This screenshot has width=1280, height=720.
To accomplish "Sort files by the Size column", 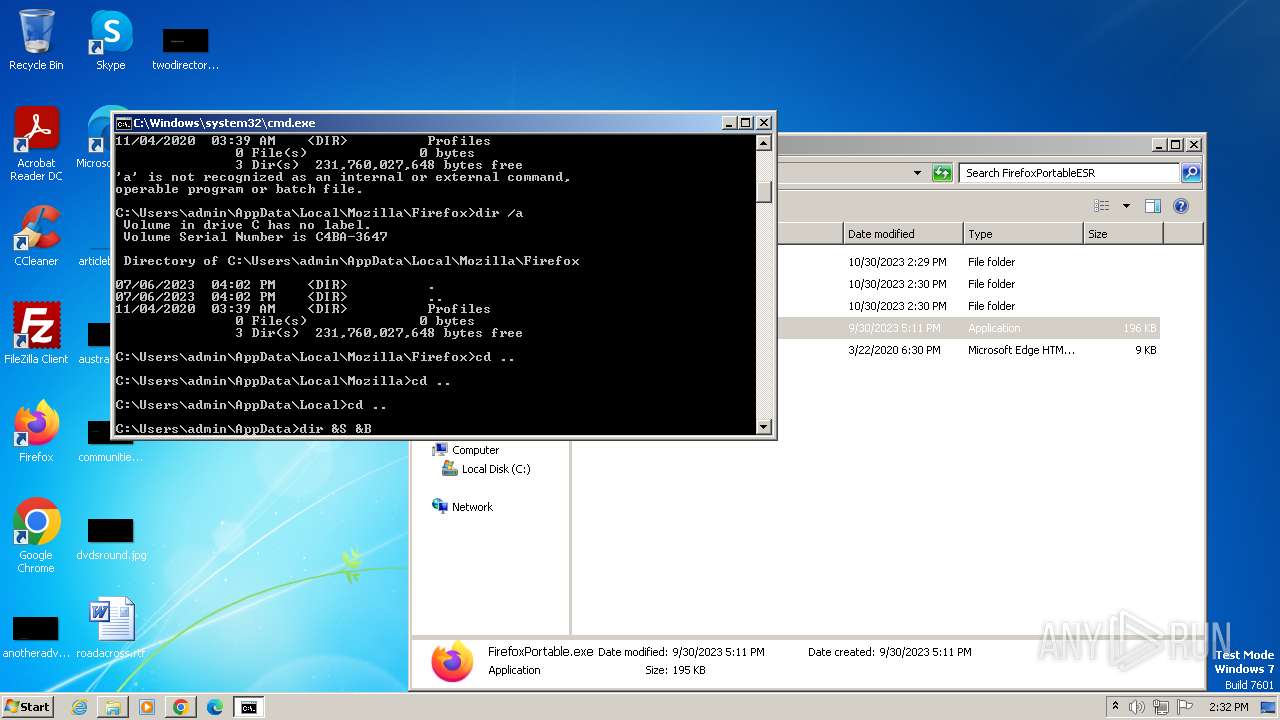I will click(x=1123, y=234).
